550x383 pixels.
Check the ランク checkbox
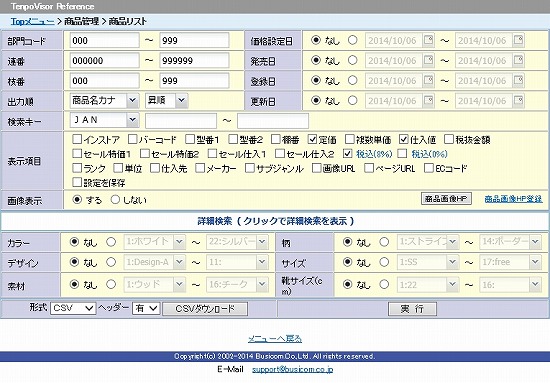click(x=77, y=168)
